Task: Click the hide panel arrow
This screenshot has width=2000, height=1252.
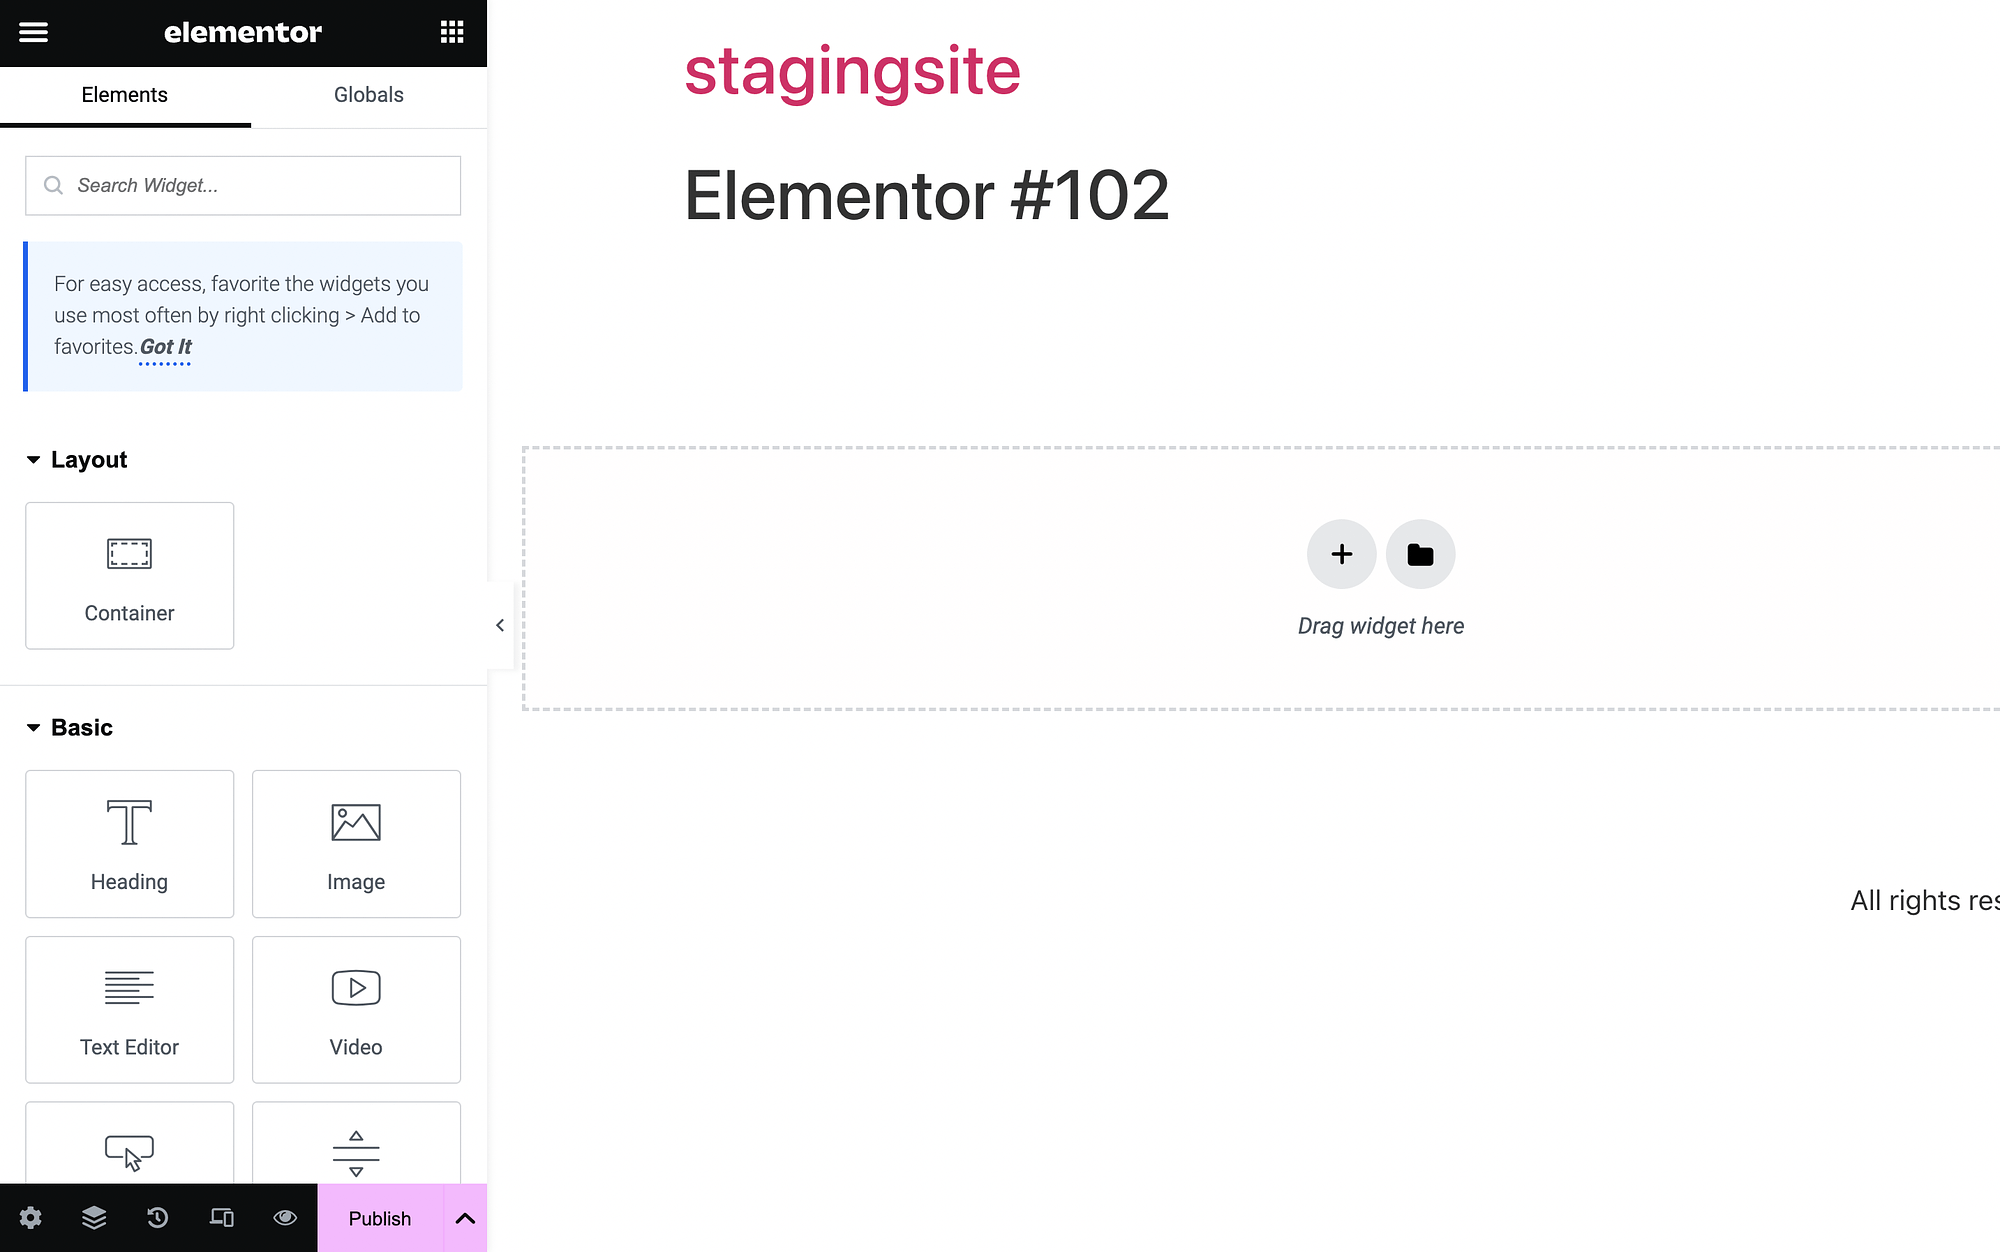Action: pyautogui.click(x=500, y=625)
